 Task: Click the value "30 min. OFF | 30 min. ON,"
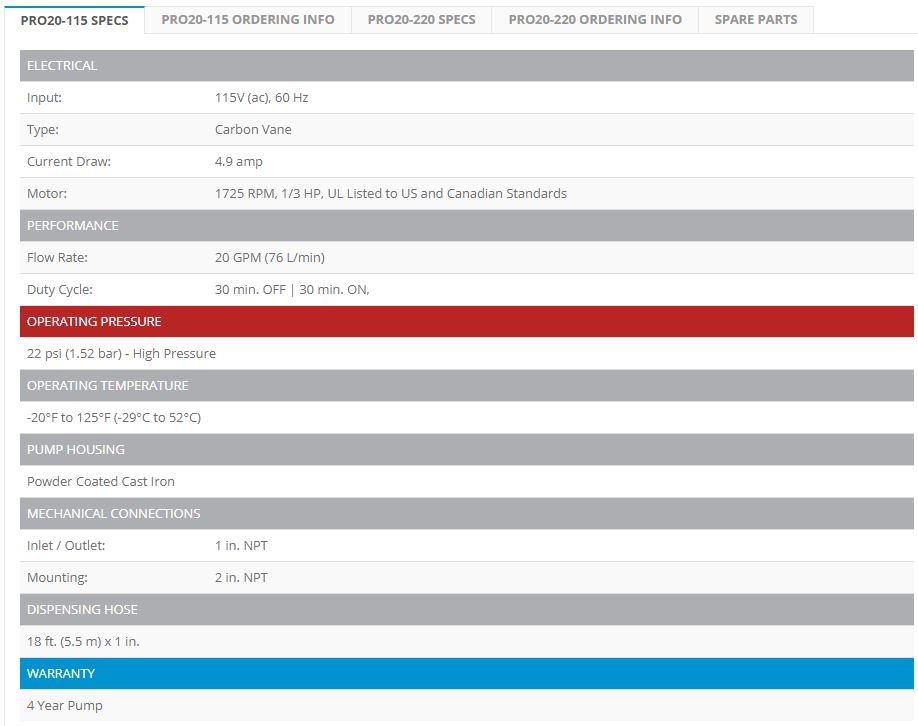pos(292,290)
